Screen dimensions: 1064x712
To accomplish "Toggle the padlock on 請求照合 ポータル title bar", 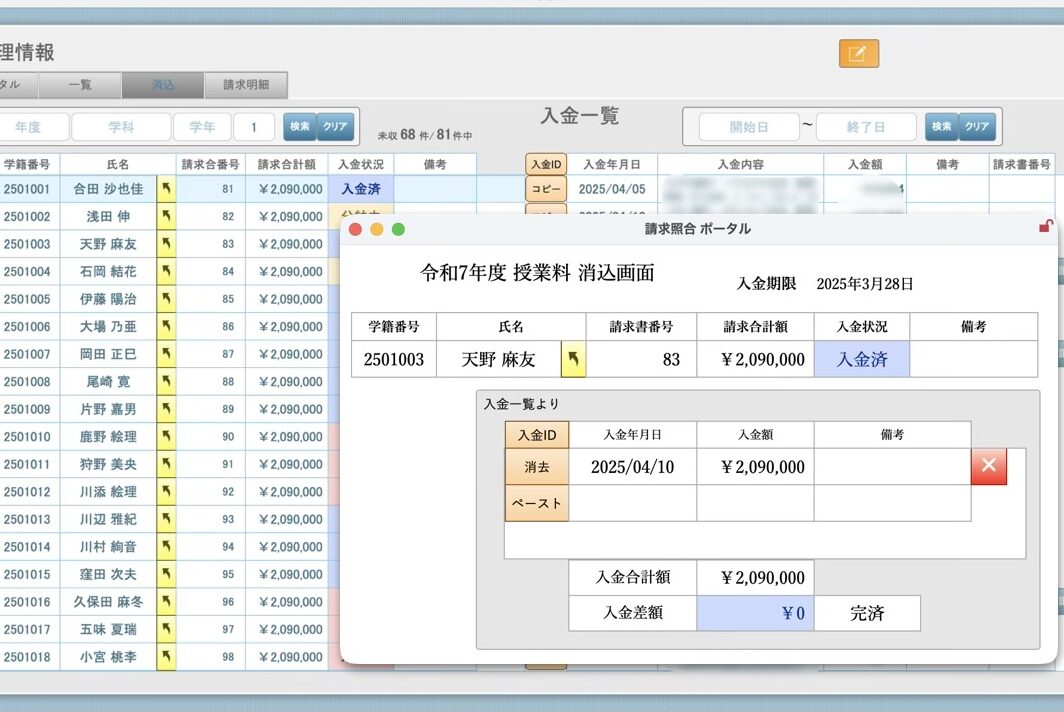I will (1047, 228).
